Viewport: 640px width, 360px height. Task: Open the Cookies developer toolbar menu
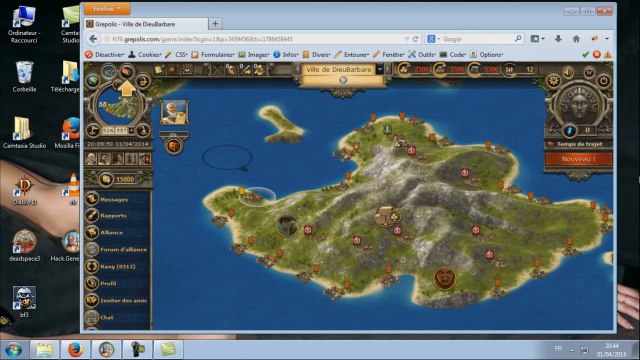(145, 54)
